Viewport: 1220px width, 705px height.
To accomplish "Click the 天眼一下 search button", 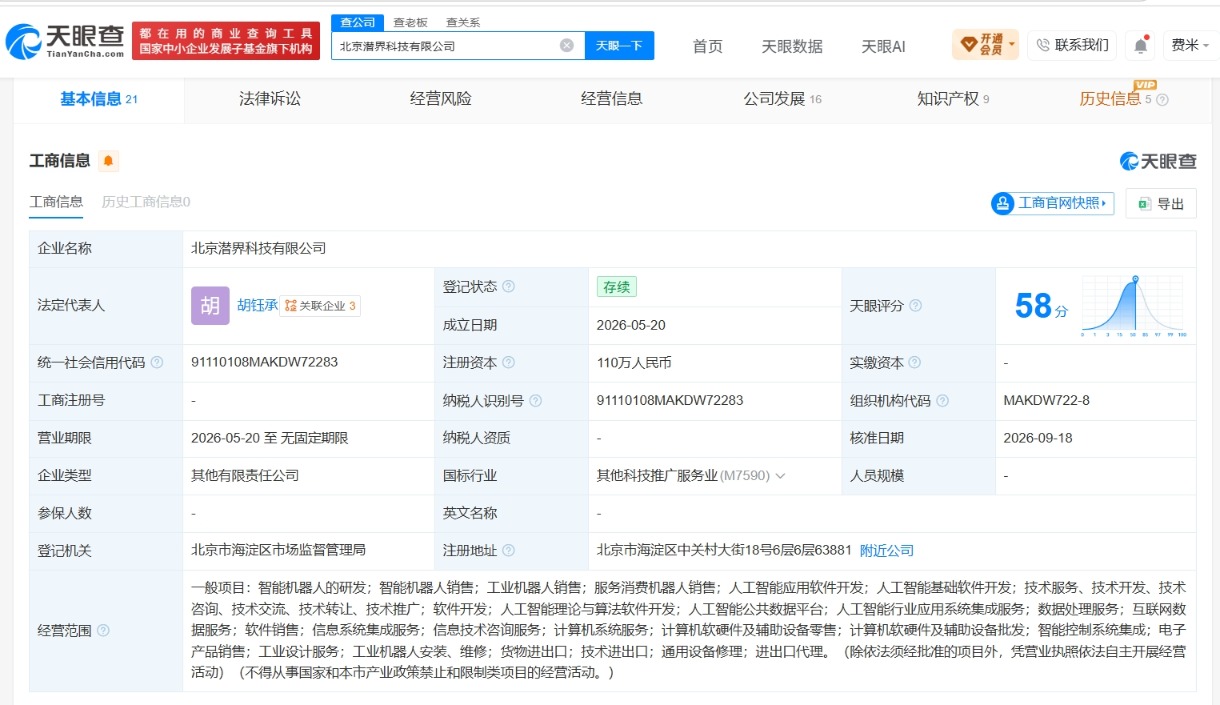I will point(619,45).
